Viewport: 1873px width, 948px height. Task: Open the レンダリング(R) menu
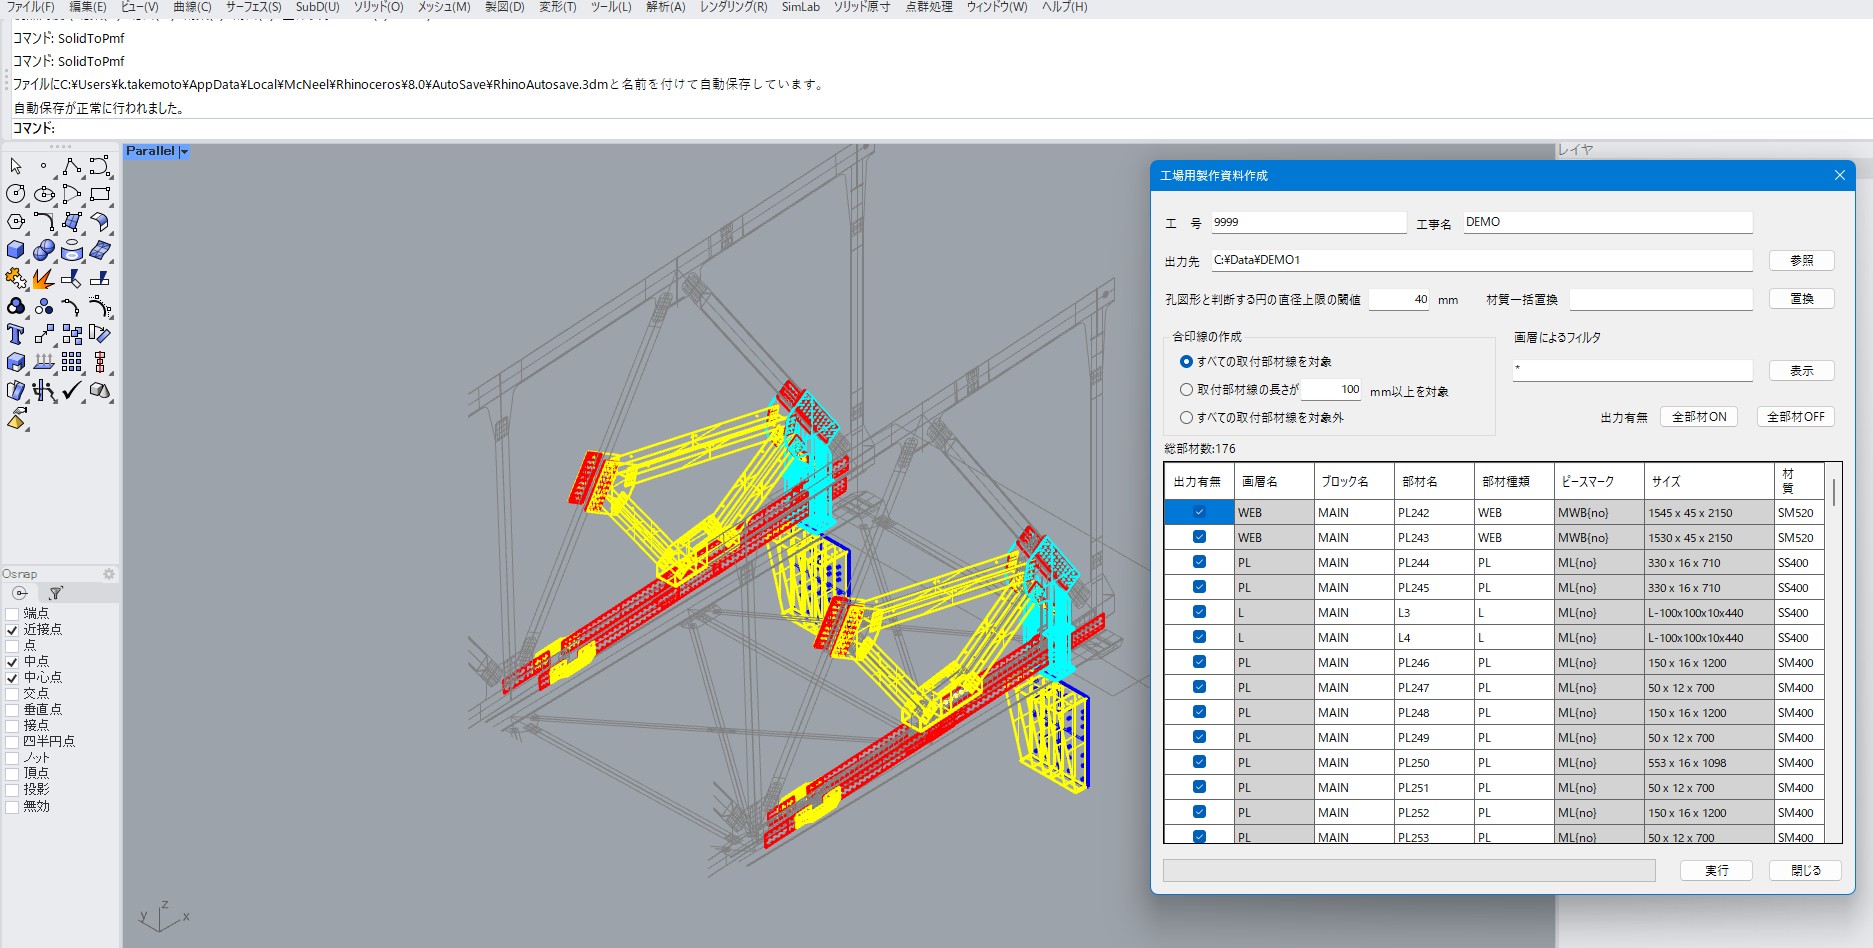click(x=733, y=7)
